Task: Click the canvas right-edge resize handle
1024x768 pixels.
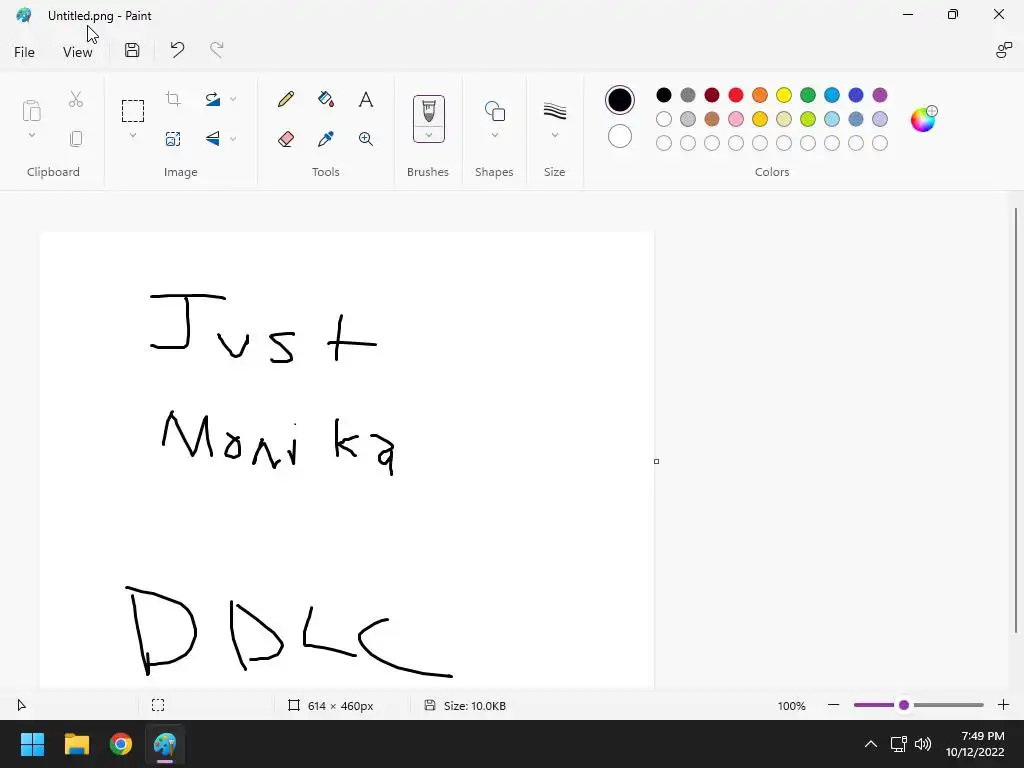Action: click(656, 461)
